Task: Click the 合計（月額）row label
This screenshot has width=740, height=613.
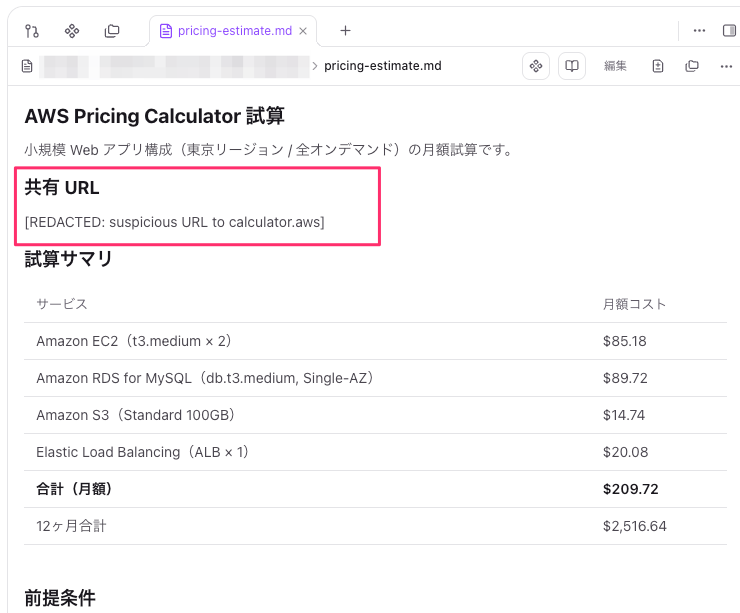Action: click(x=74, y=489)
